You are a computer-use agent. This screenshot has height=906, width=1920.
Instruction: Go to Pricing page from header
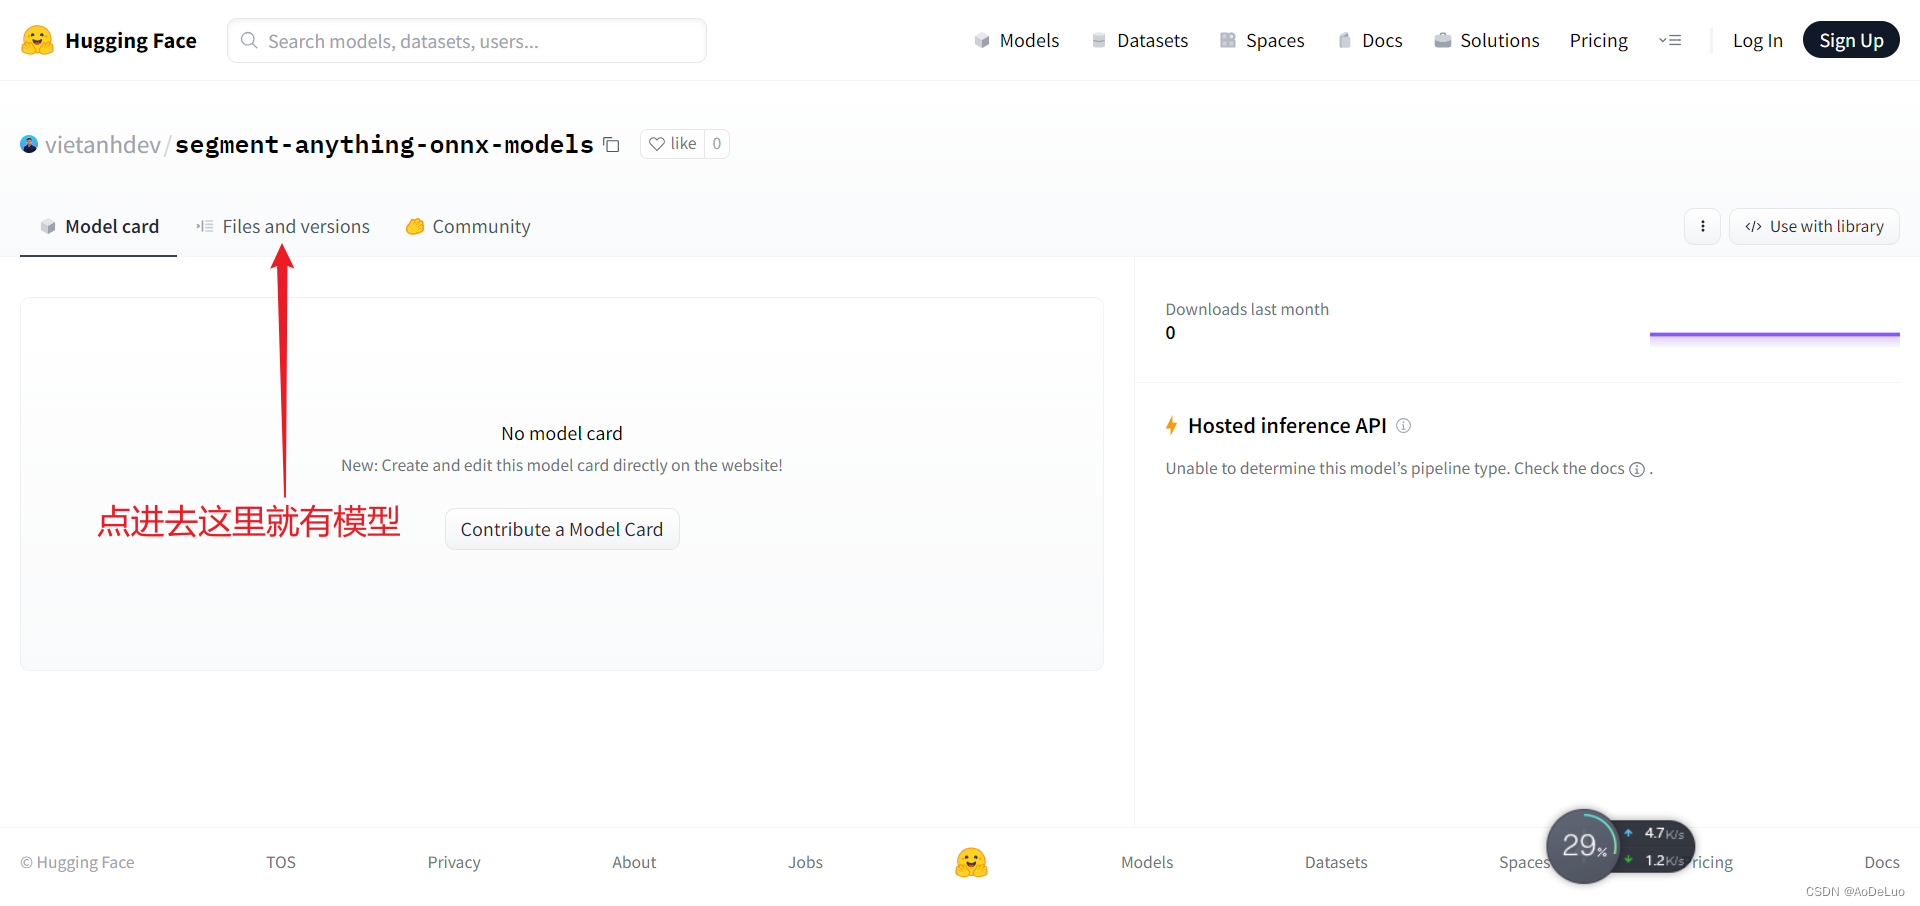(1598, 41)
